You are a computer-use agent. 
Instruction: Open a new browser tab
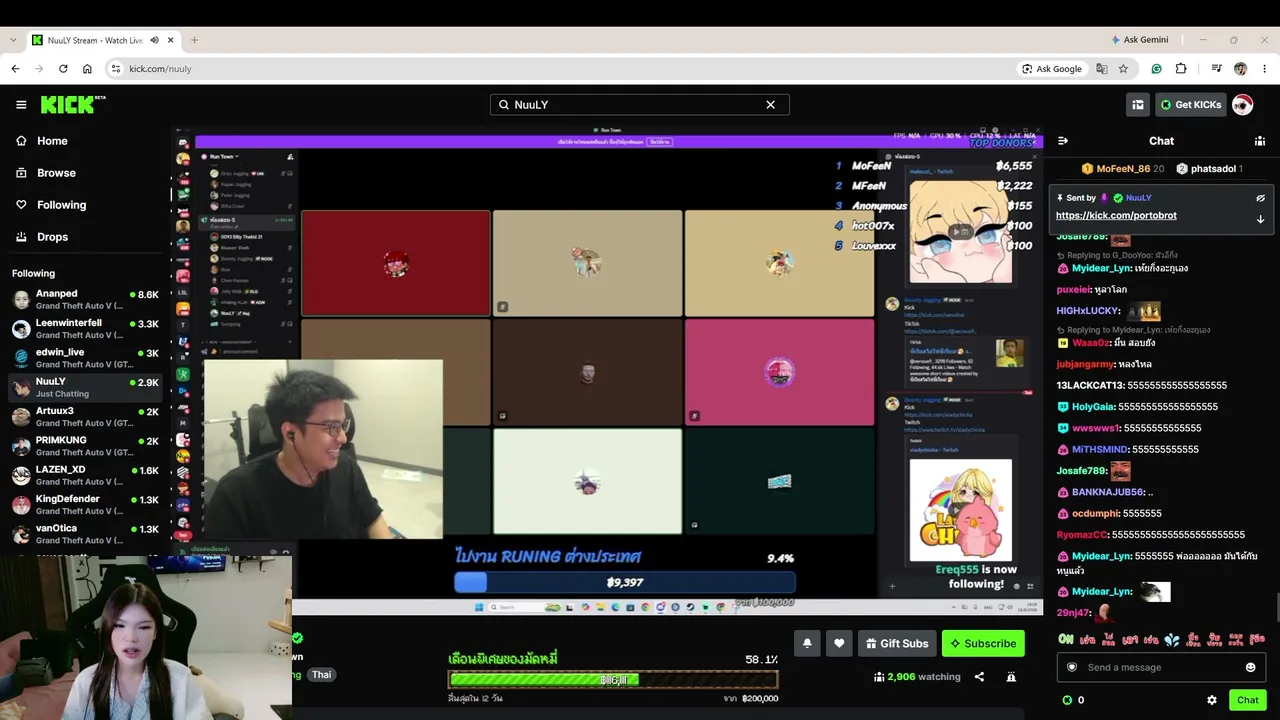194,40
